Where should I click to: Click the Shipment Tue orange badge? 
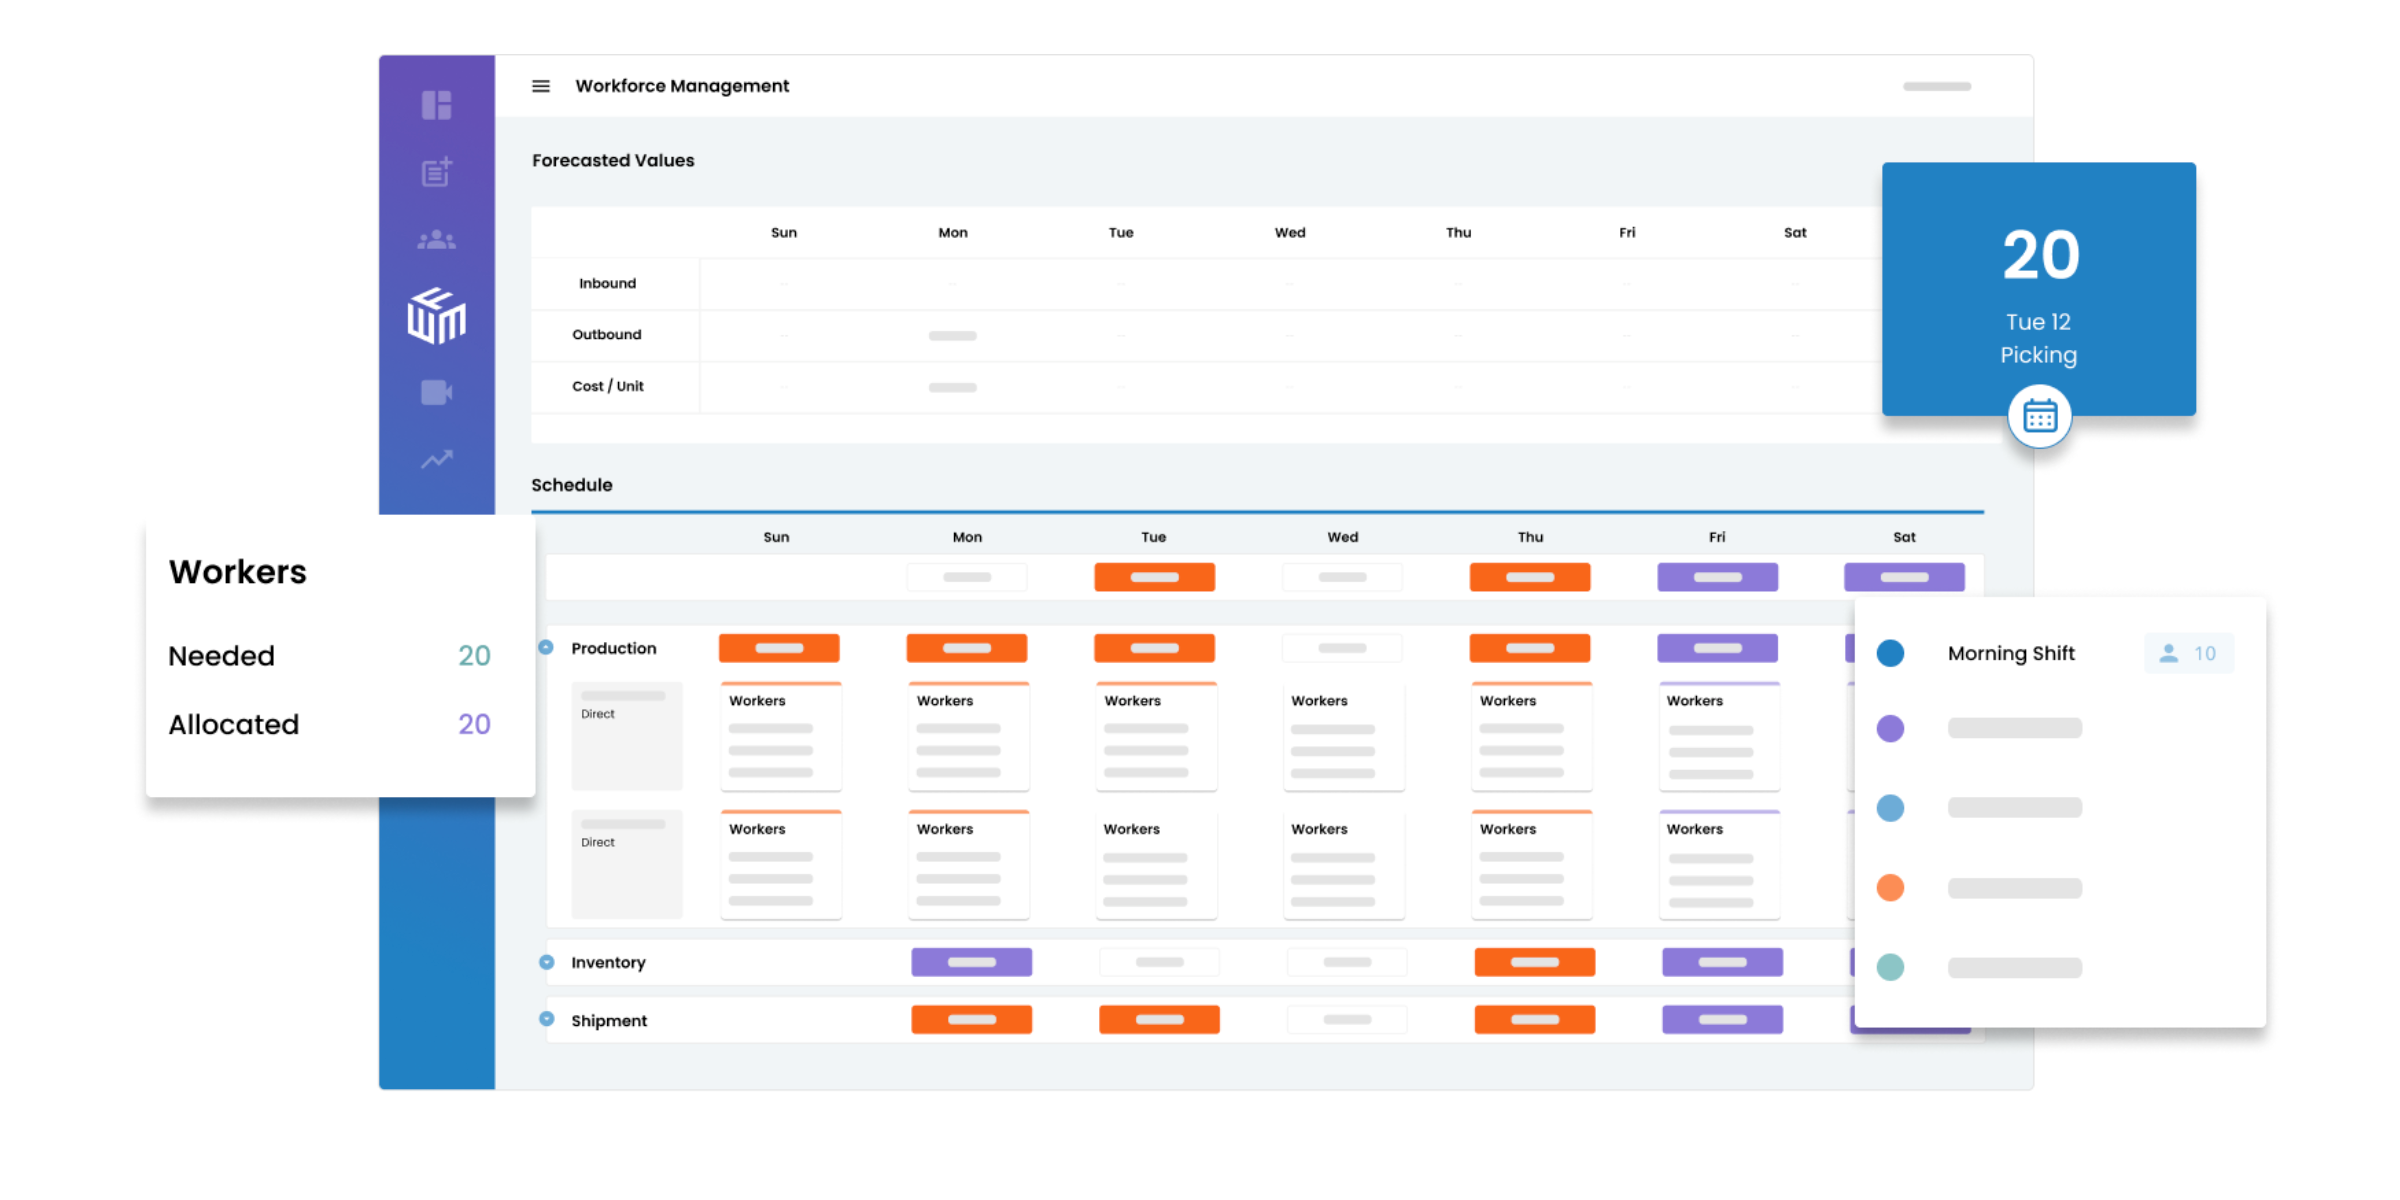click(1159, 1019)
